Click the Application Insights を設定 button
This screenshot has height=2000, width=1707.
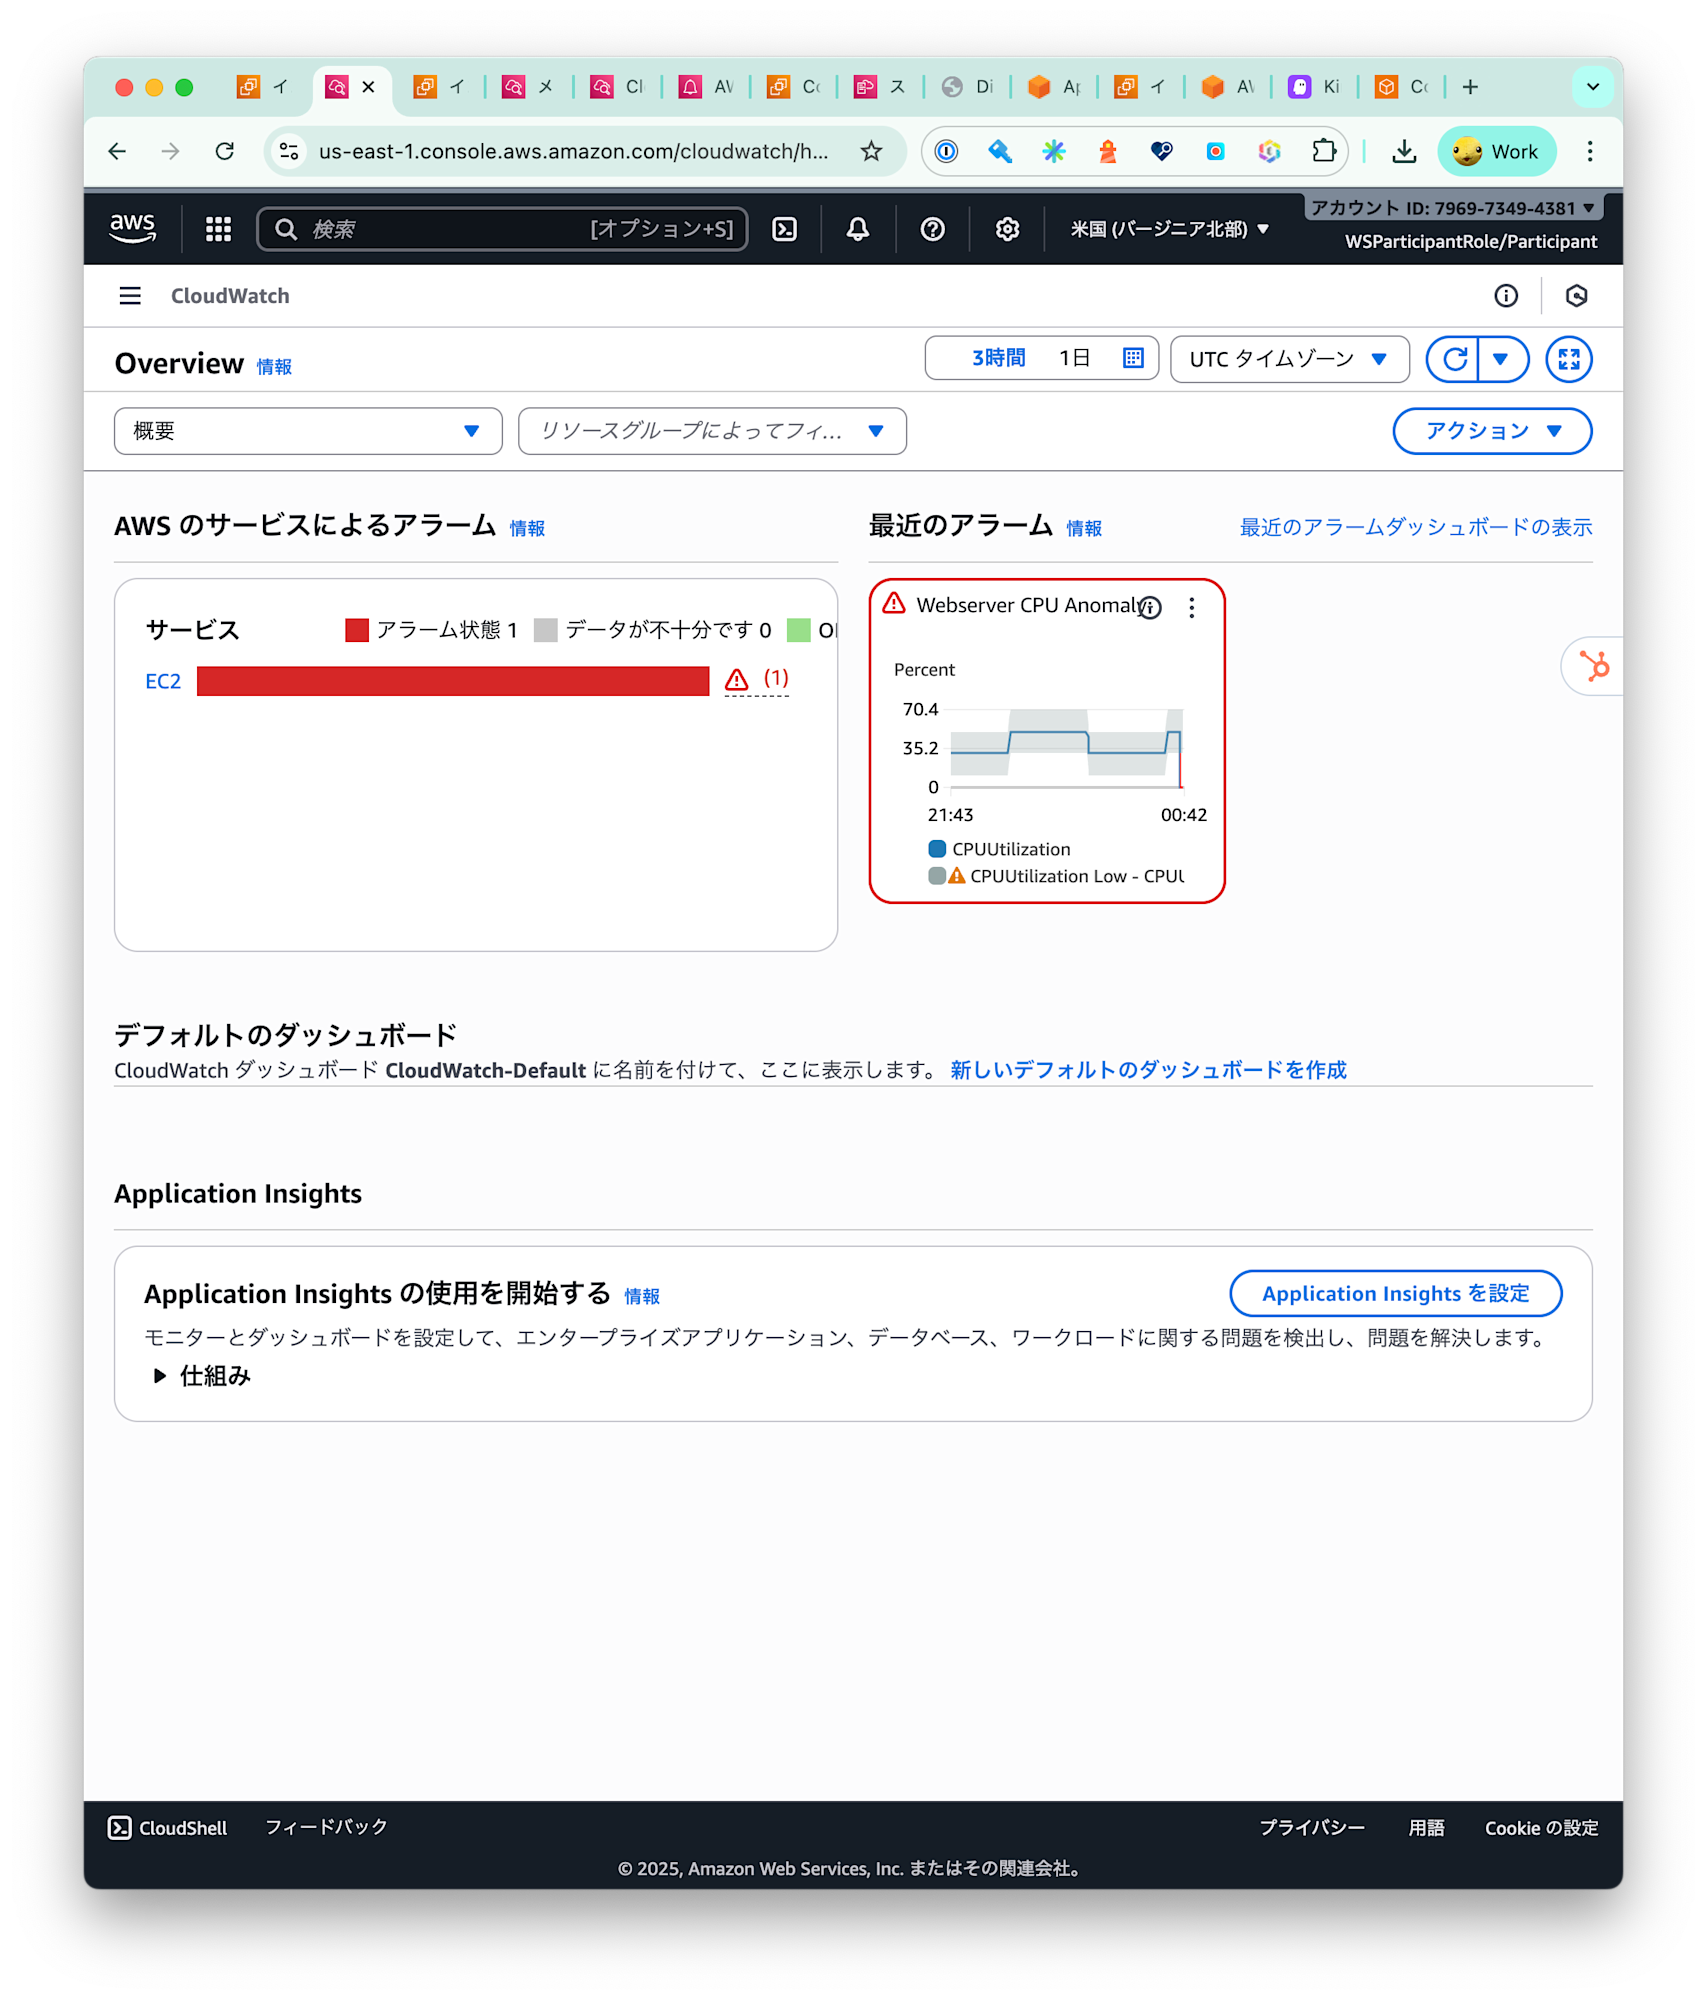[1395, 1293]
